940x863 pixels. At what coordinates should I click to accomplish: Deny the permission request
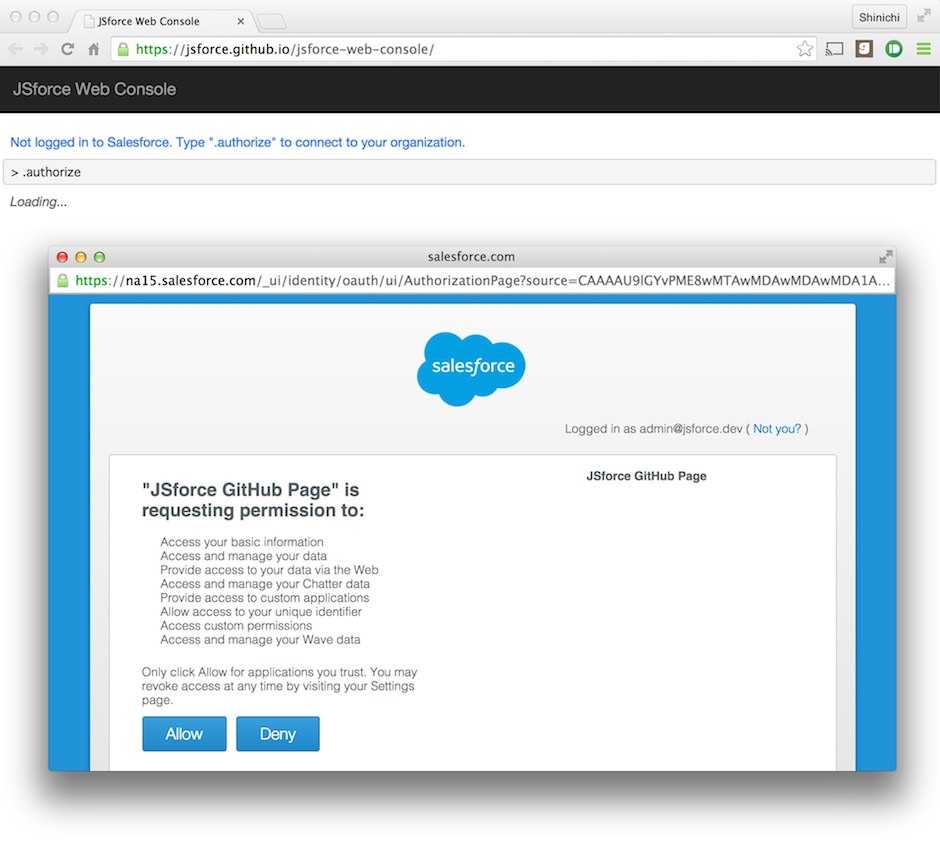277,733
